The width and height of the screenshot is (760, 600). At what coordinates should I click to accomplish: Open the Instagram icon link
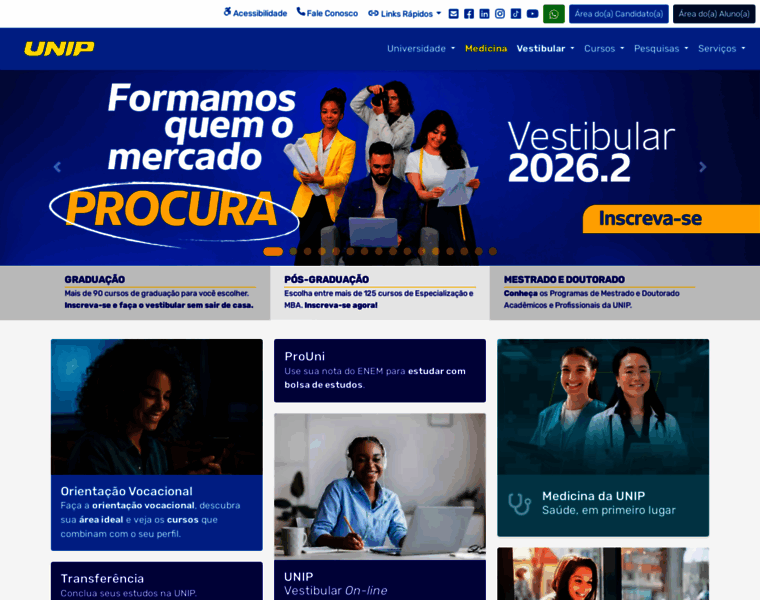tap(500, 14)
